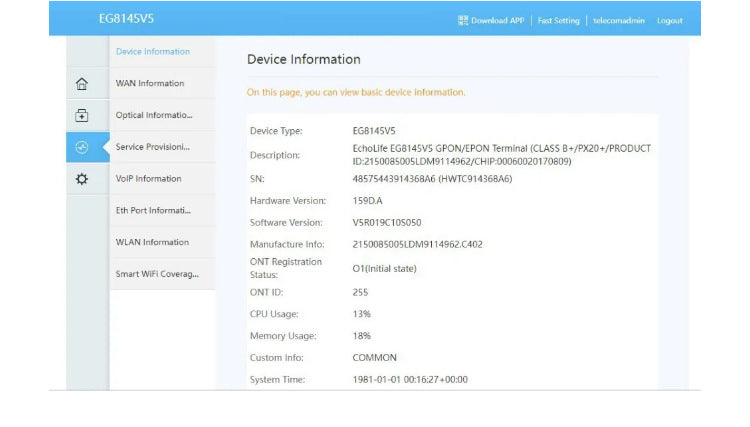750x427 pixels.
Task: Click Custom Info value COMMON
Action: 375,358
